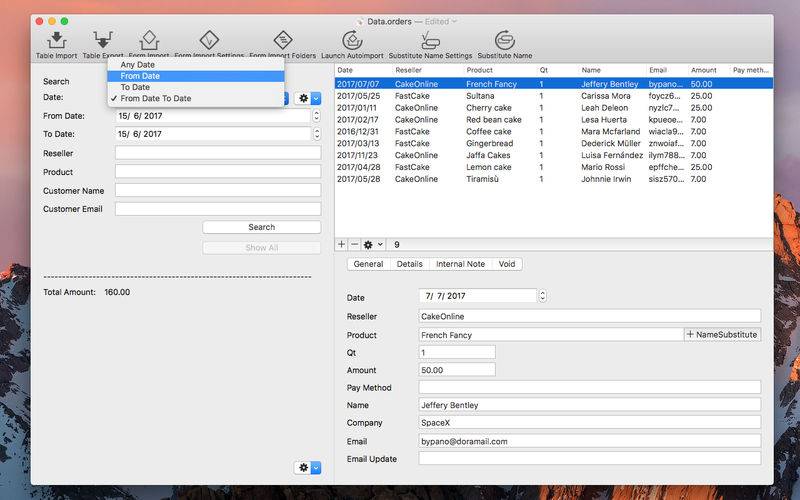
Task: Switch to the Details tab
Action: pos(409,264)
